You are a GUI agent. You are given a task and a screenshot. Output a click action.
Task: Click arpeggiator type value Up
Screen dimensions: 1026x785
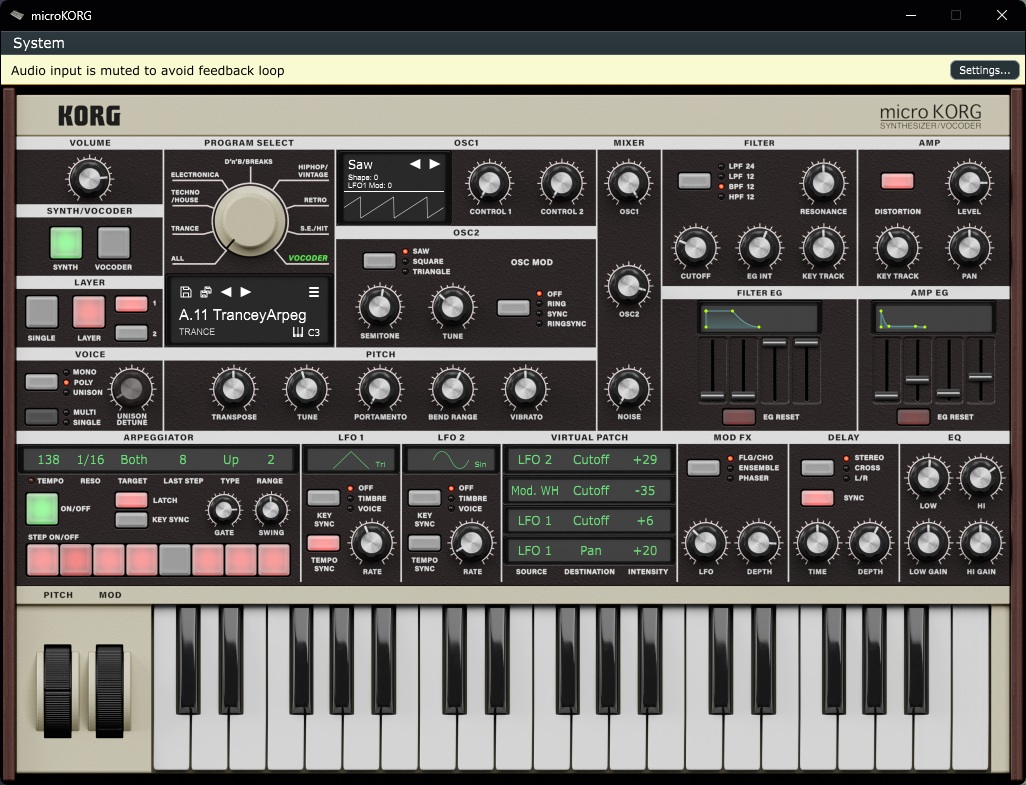pos(230,460)
